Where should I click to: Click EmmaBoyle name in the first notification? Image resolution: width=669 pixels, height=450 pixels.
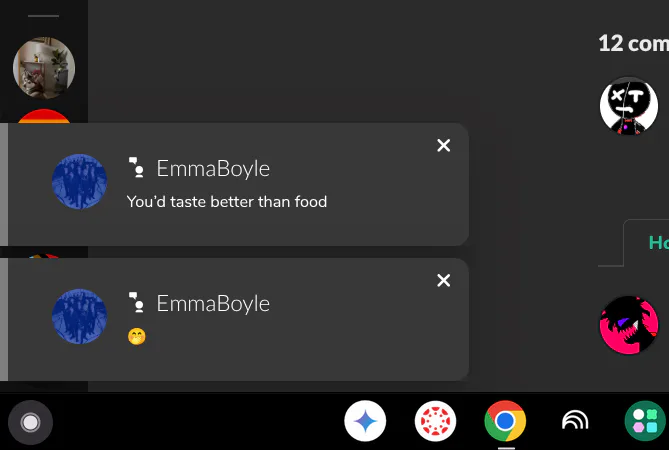click(x=213, y=168)
